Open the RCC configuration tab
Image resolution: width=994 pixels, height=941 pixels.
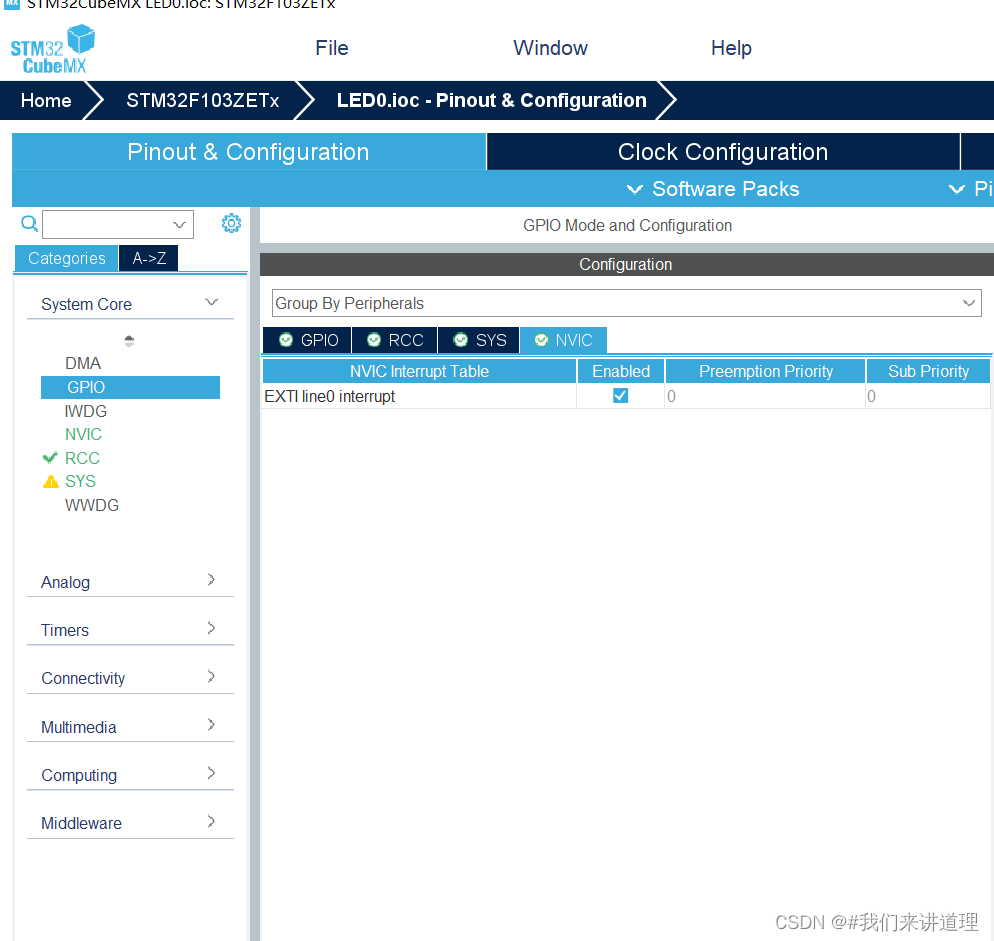pyautogui.click(x=394, y=340)
